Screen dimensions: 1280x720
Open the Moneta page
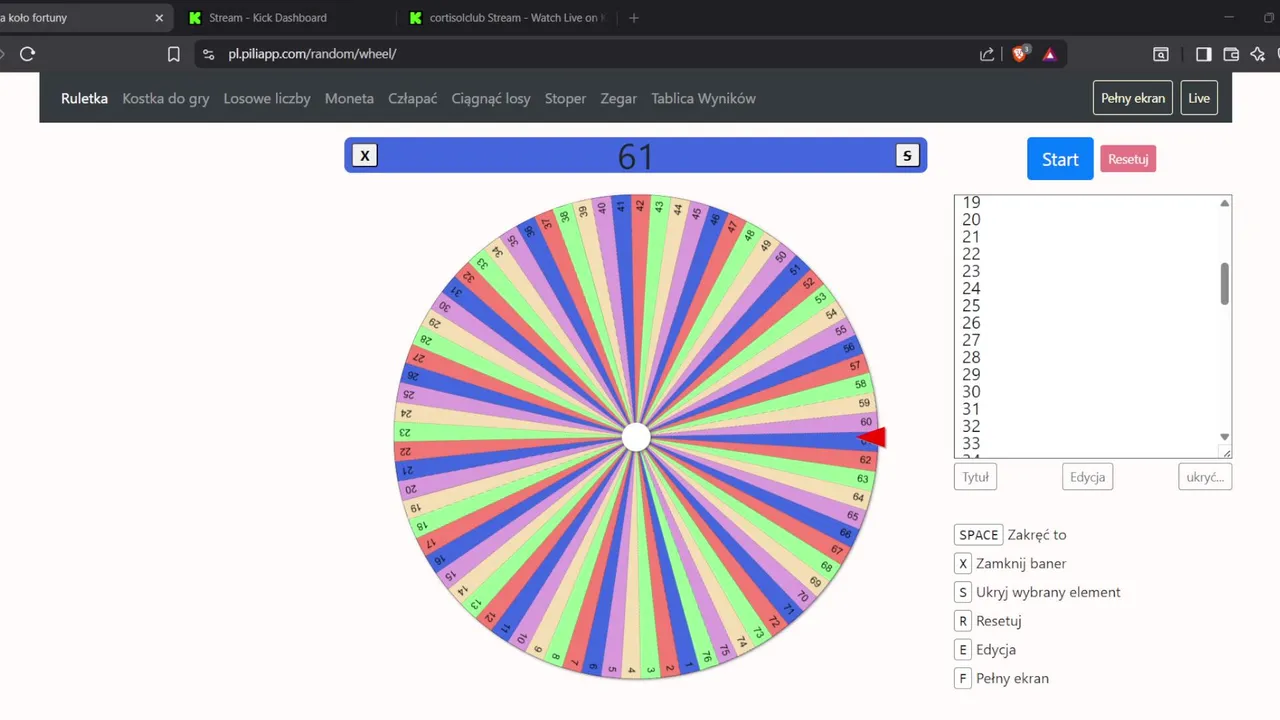tap(349, 98)
